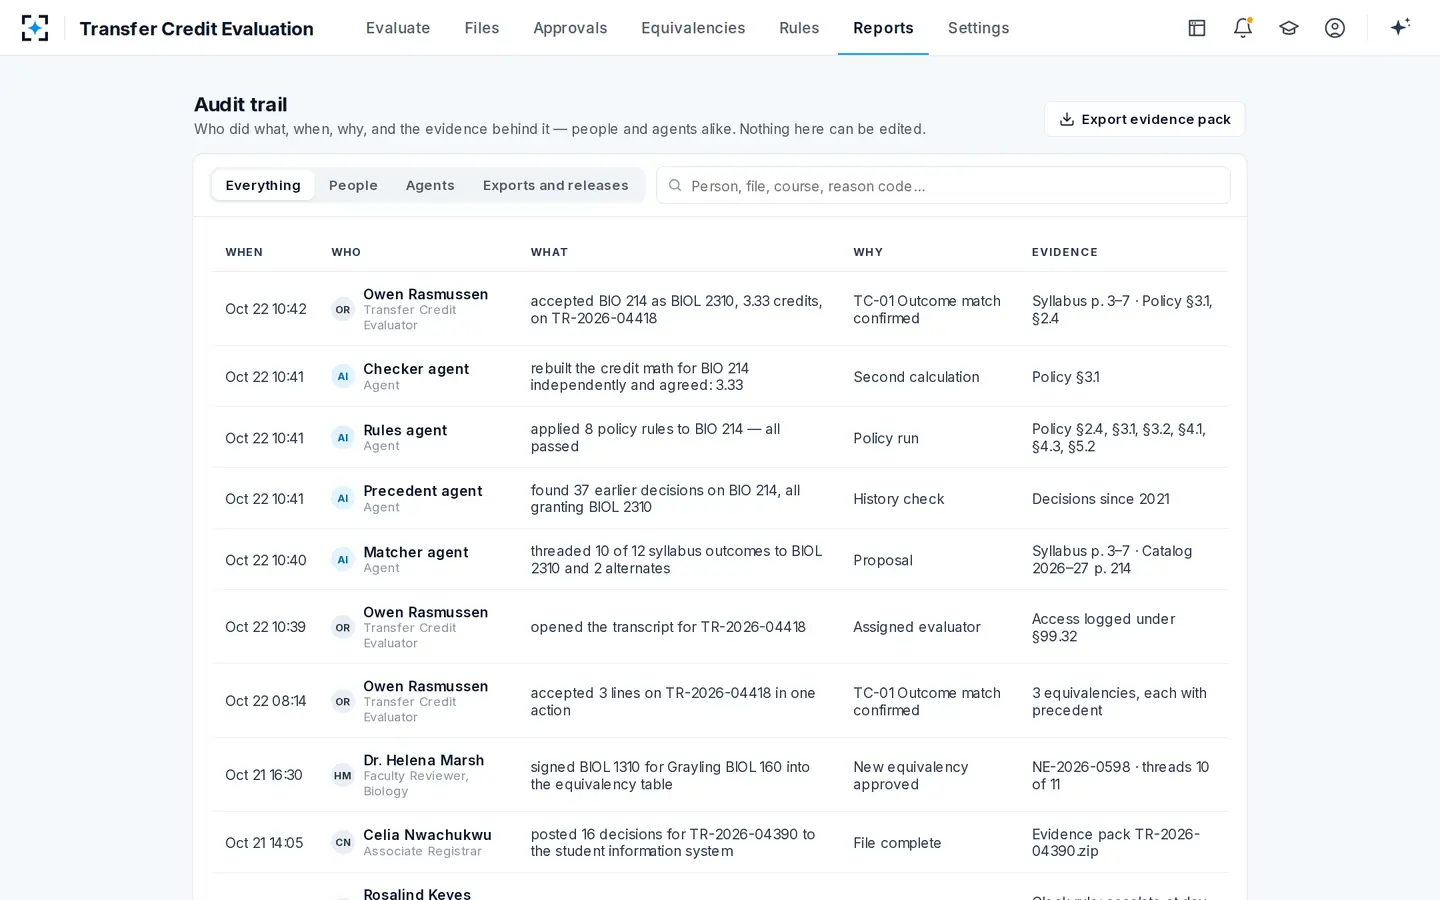Click the 'Celia Nwachukwu' name
This screenshot has height=900, width=1440.
(428, 835)
